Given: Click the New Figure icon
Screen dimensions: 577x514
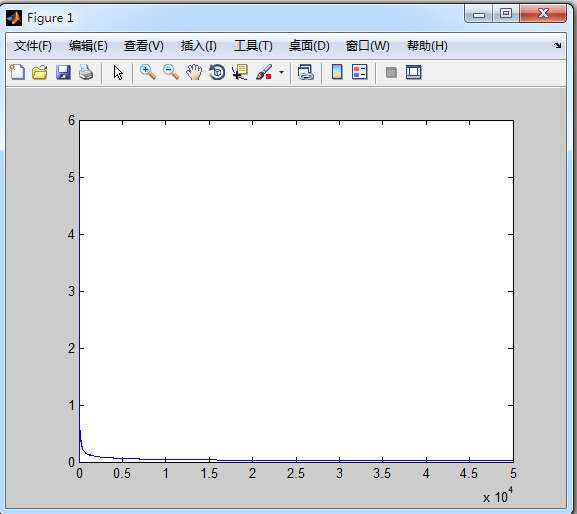Looking at the screenshot, I should 17,72.
